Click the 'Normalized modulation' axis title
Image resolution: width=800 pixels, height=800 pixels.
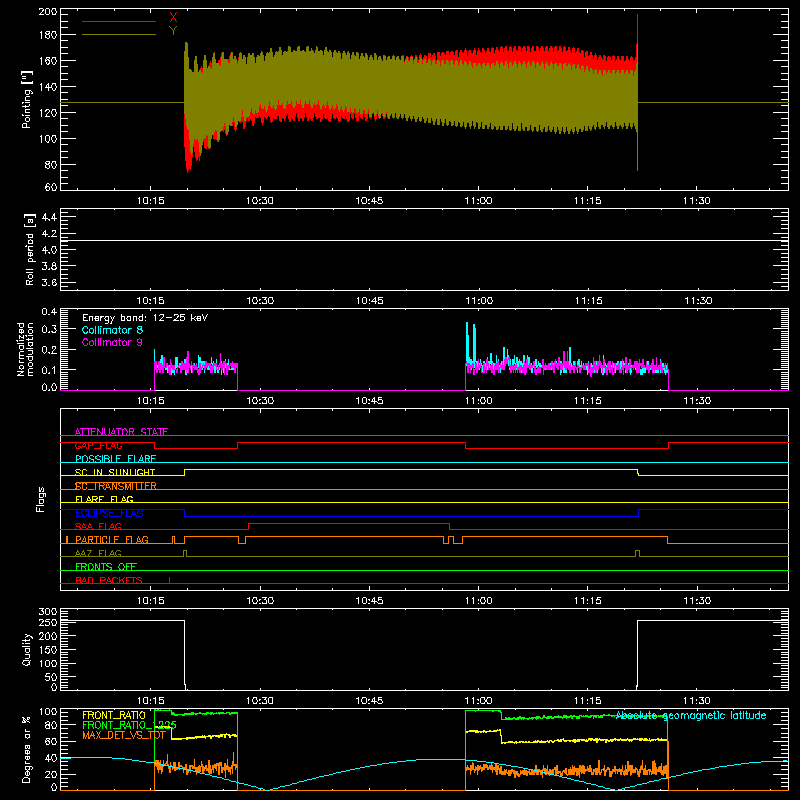pos(26,349)
